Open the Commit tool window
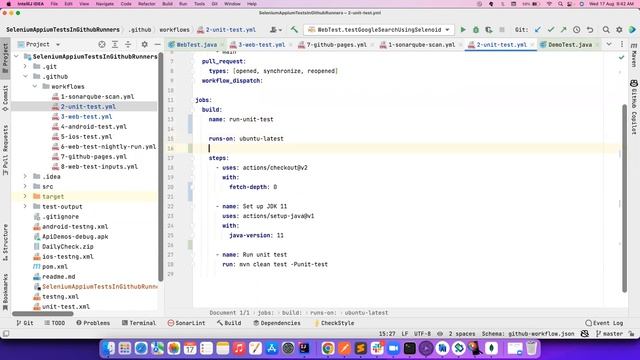Image resolution: width=640 pixels, height=360 pixels. [5, 98]
